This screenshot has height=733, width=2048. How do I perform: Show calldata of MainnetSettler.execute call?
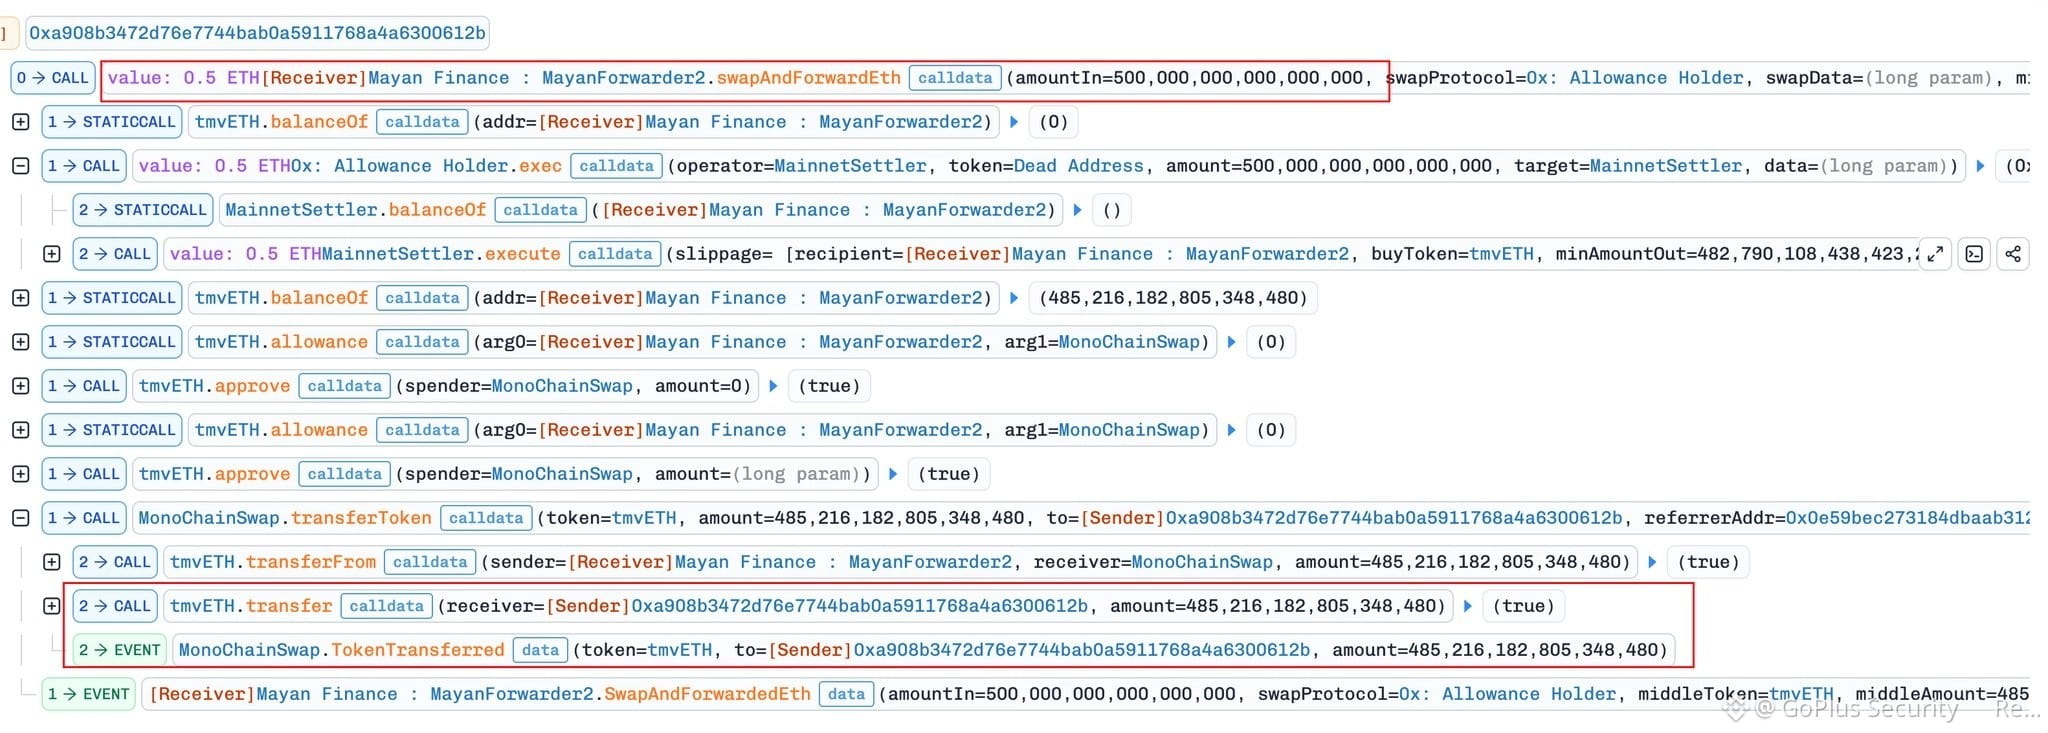(615, 254)
